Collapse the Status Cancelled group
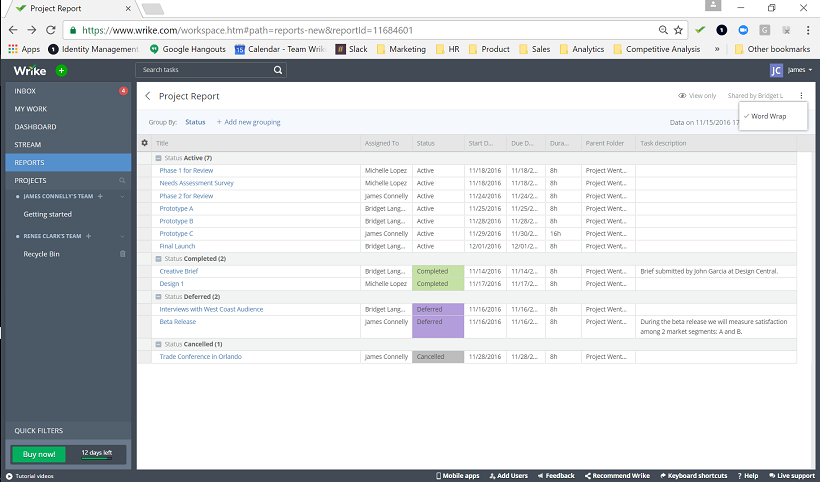820x482 pixels. click(158, 344)
